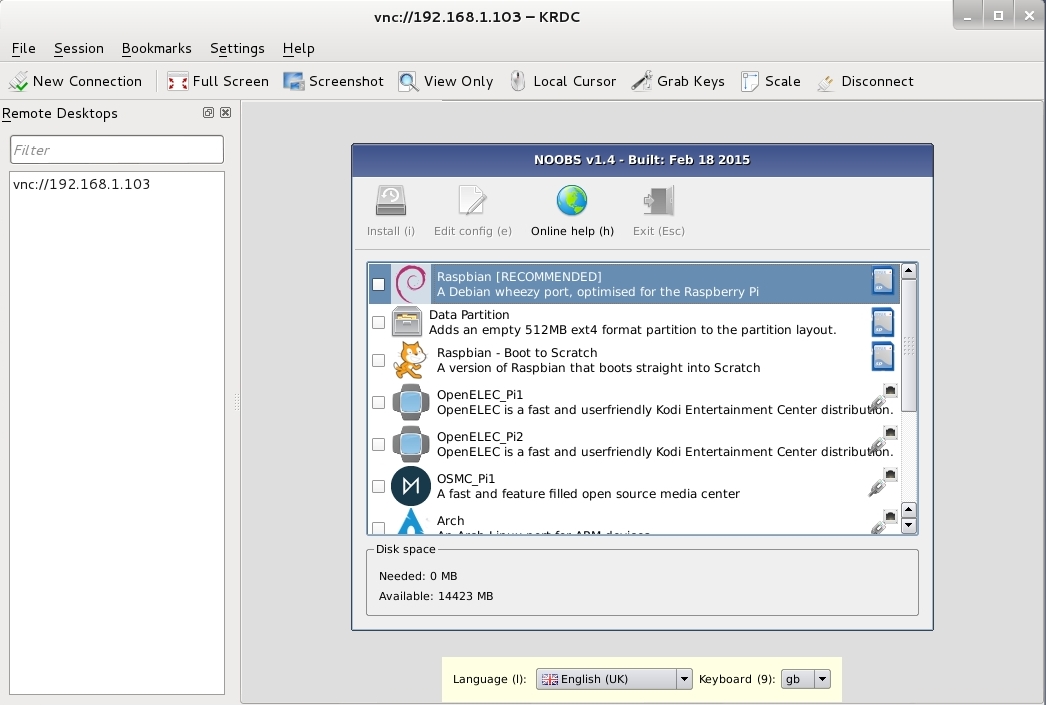Click network cable icon on OSMC_Pi1 row

tap(883, 482)
